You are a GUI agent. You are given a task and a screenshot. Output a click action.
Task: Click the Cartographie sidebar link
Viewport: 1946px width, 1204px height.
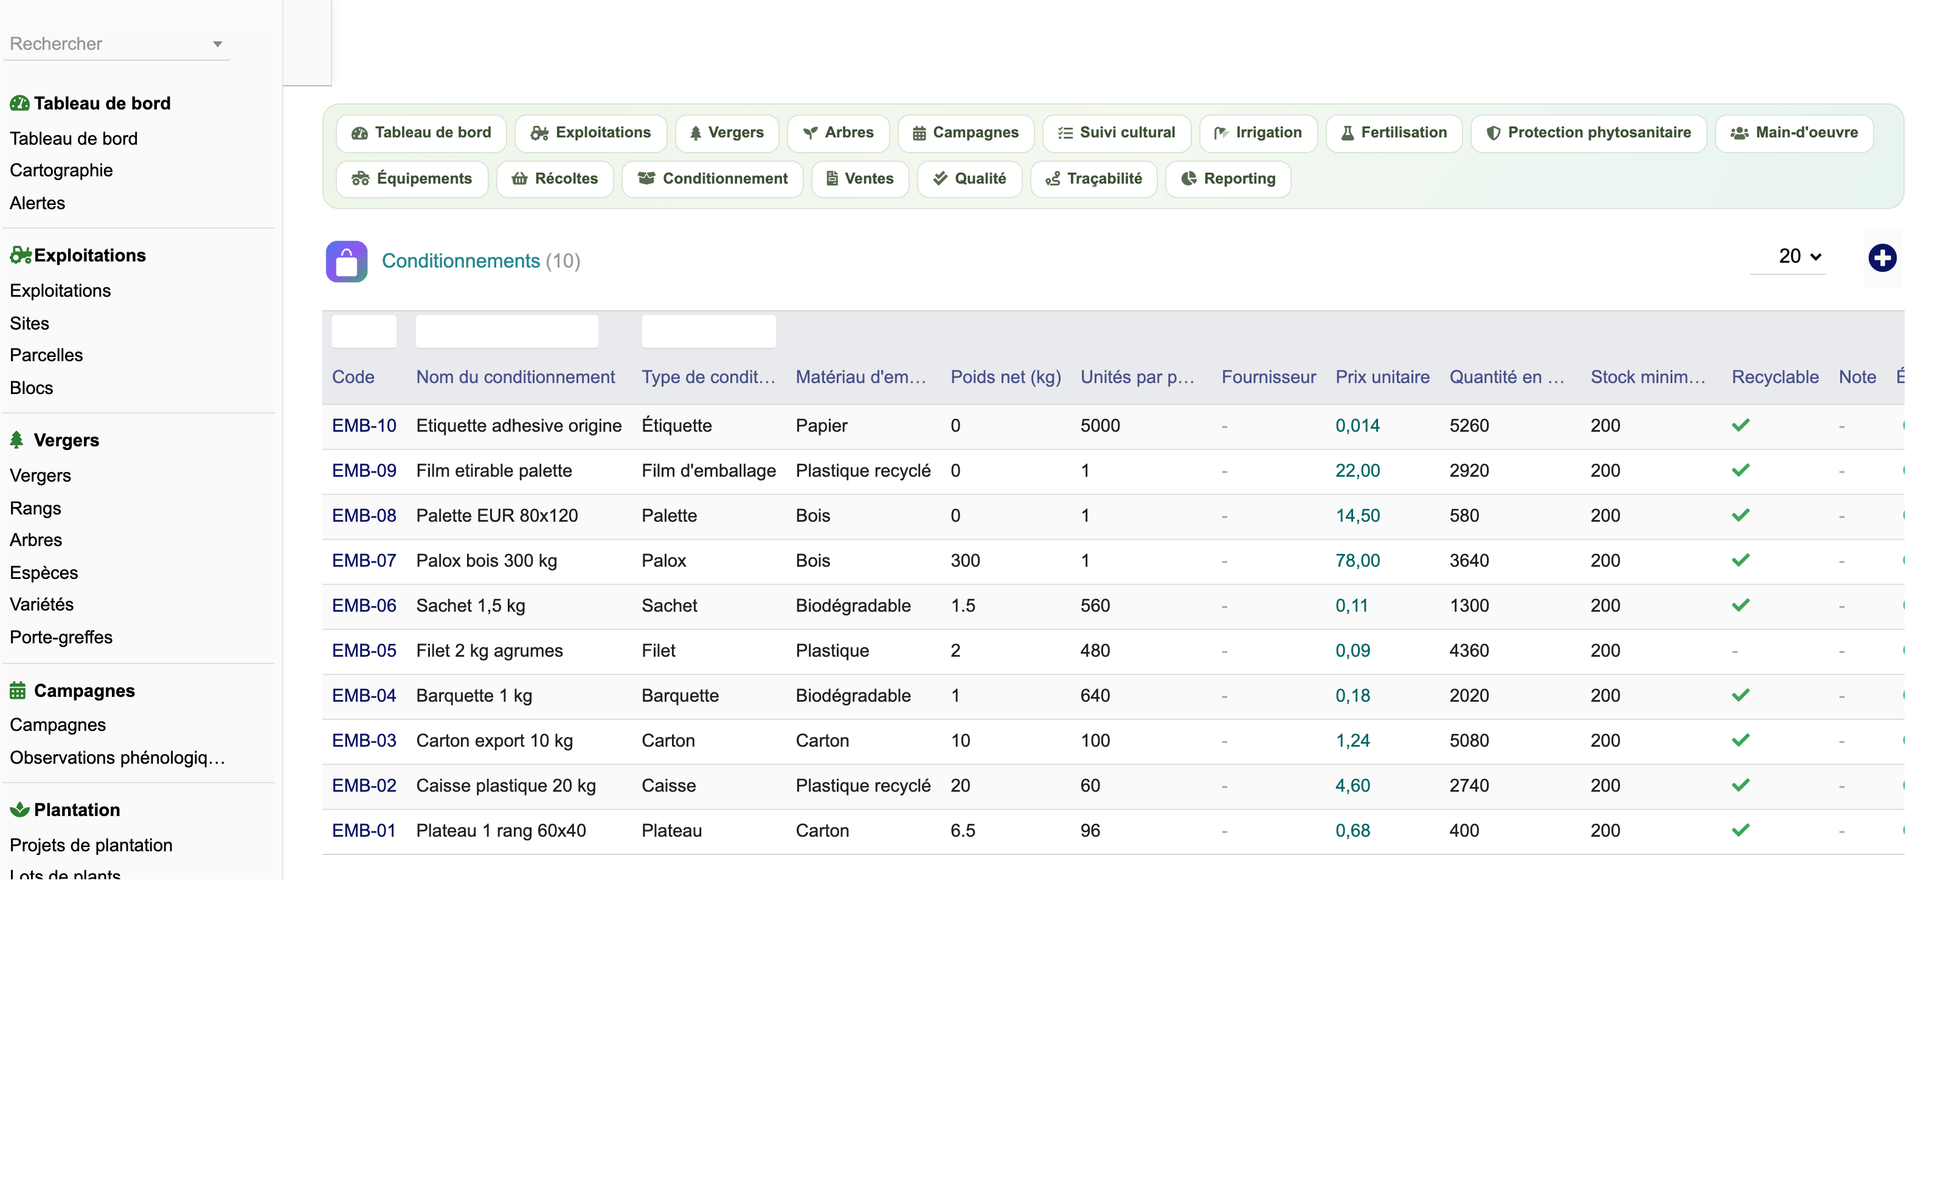pyautogui.click(x=61, y=170)
